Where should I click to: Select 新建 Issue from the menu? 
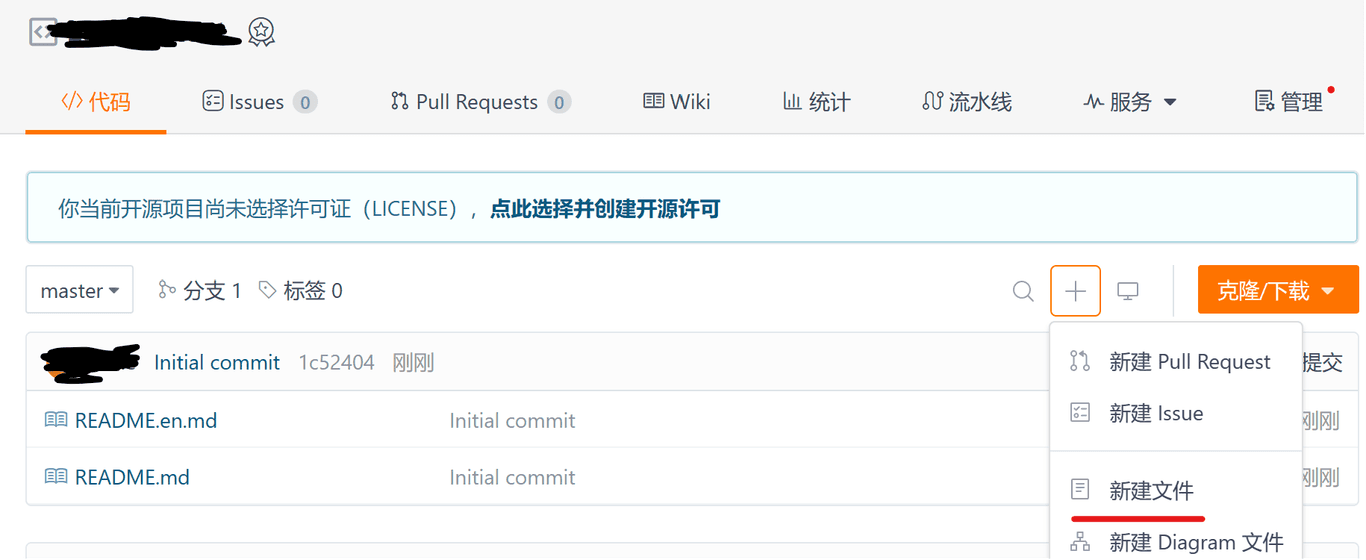coord(1155,413)
